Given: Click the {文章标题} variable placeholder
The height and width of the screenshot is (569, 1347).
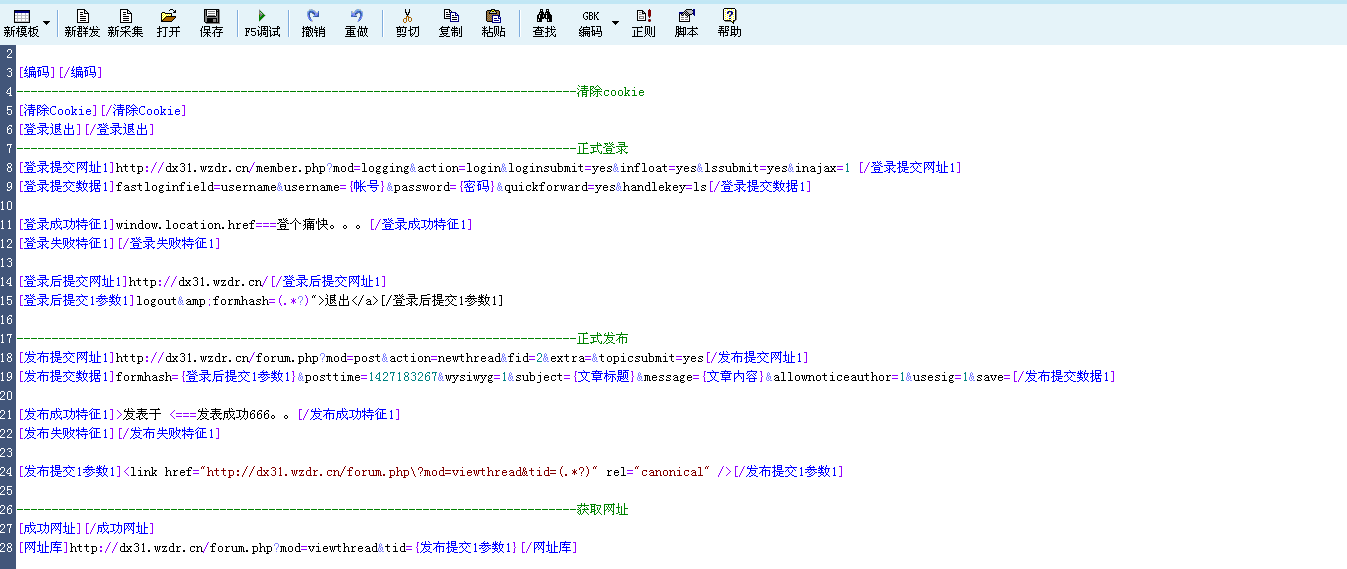Looking at the screenshot, I should pyautogui.click(x=603, y=377).
